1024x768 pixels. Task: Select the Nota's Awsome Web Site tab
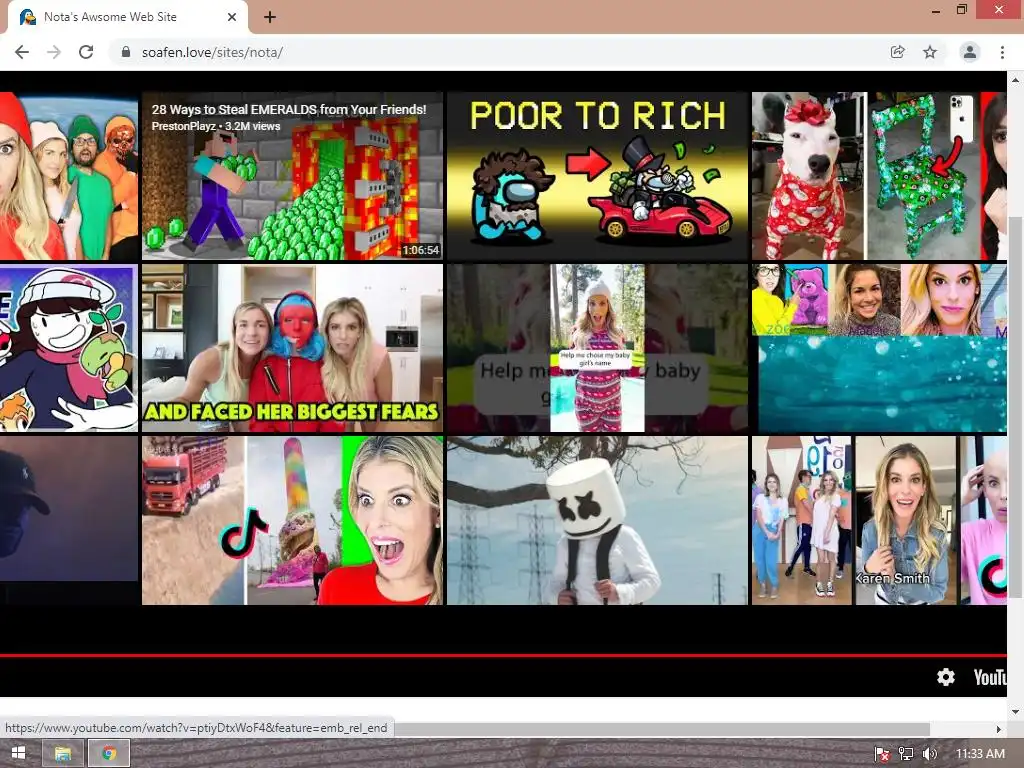pyautogui.click(x=127, y=17)
